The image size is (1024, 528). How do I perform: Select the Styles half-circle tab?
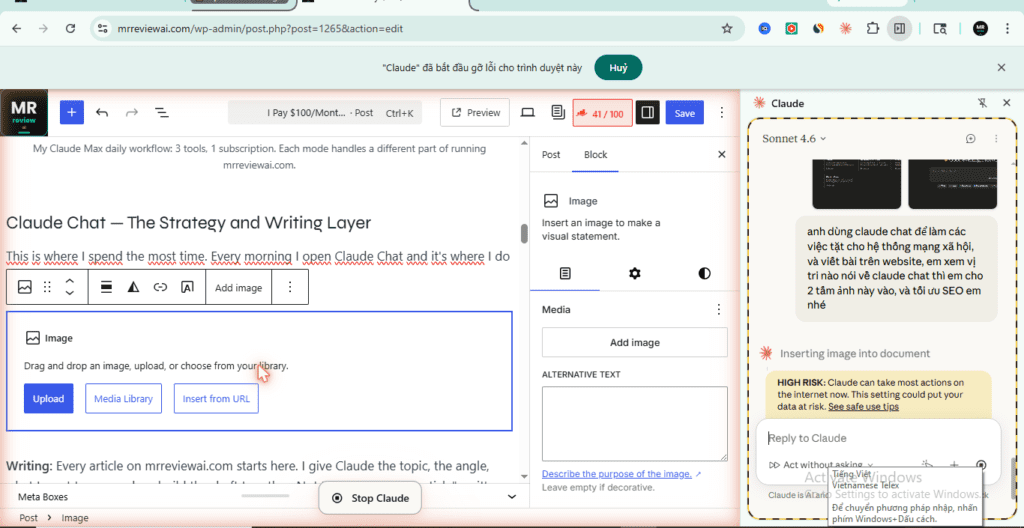point(704,274)
